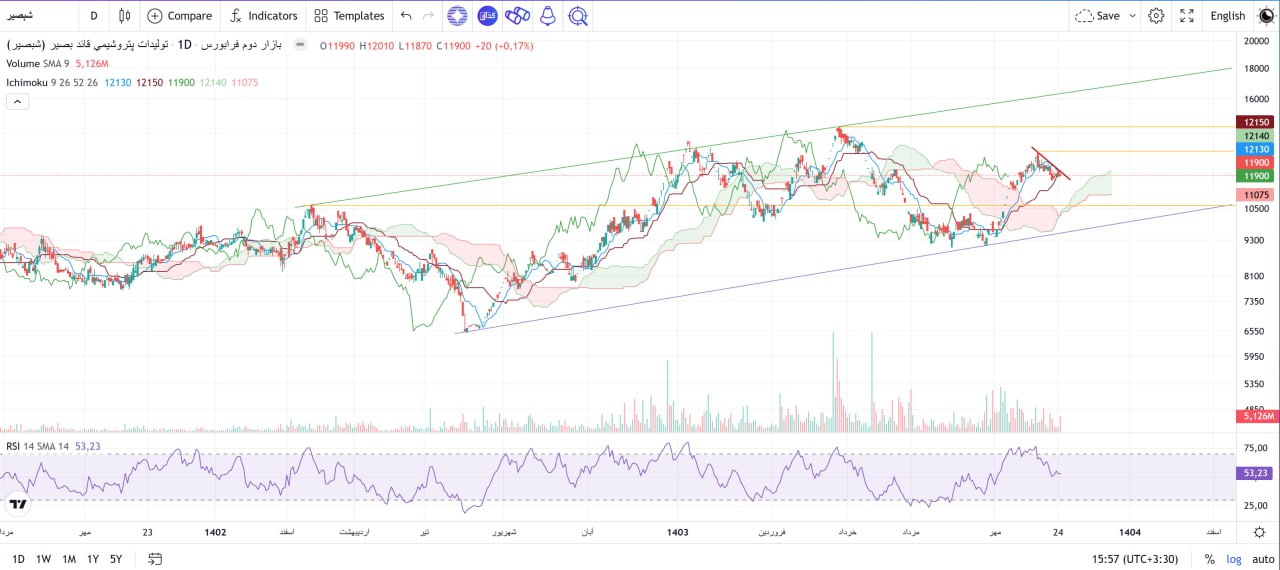Viewport: 1280px width, 570px height.
Task: Click the undo arrow in toolbar
Action: coord(405,15)
